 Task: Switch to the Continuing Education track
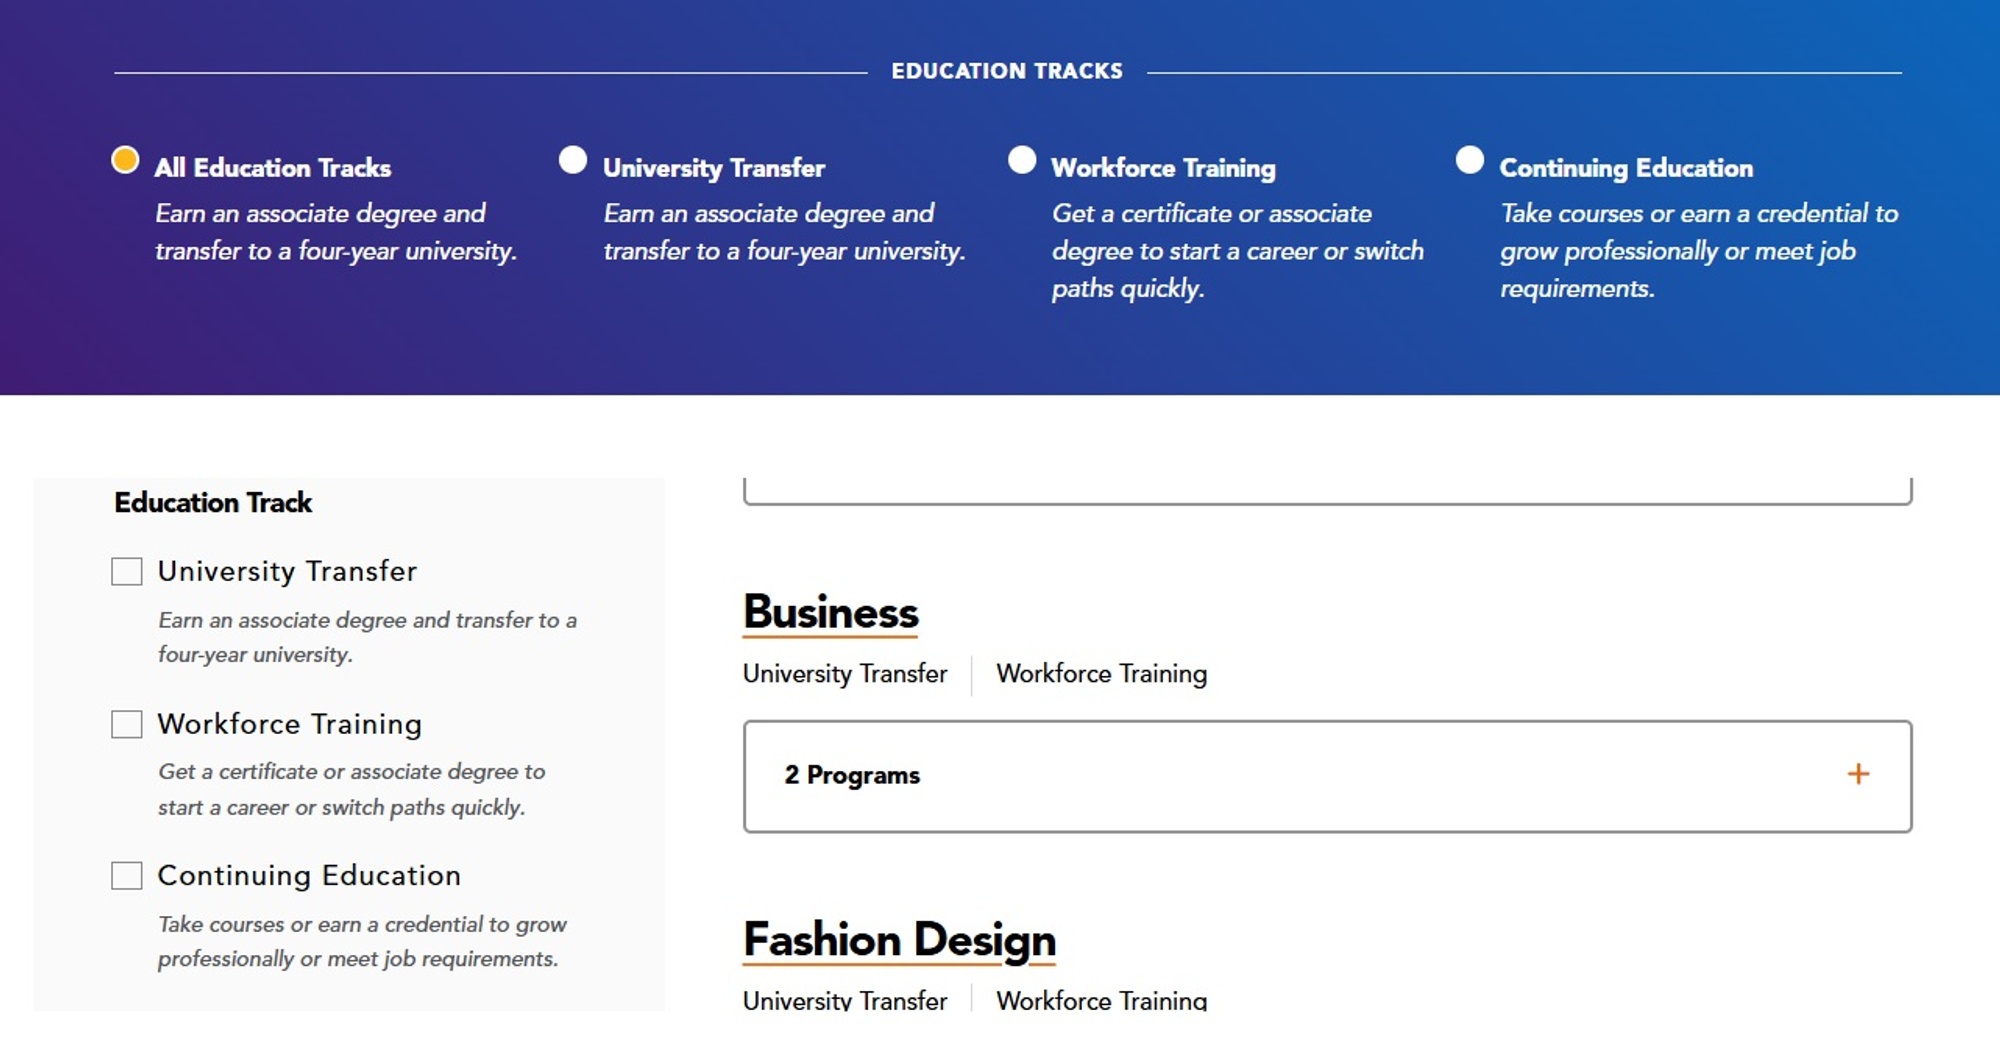coord(1469,158)
